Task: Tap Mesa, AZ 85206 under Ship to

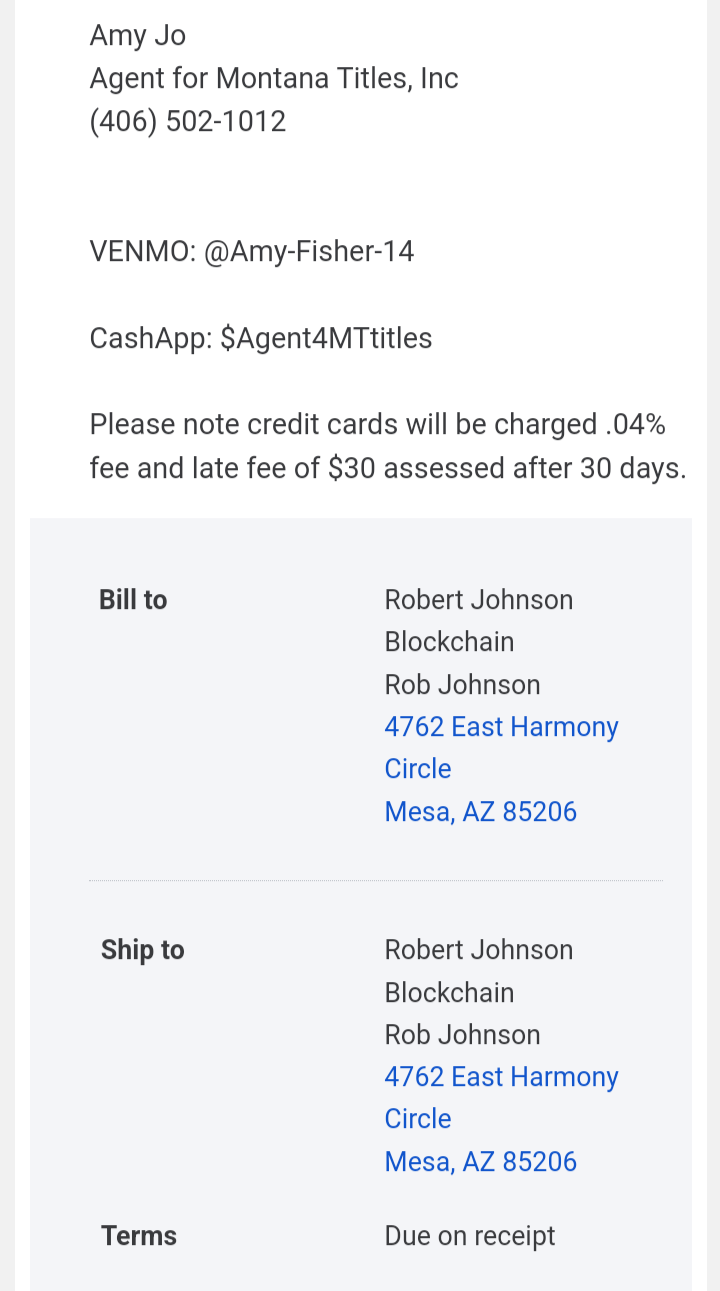Action: 480,1161
